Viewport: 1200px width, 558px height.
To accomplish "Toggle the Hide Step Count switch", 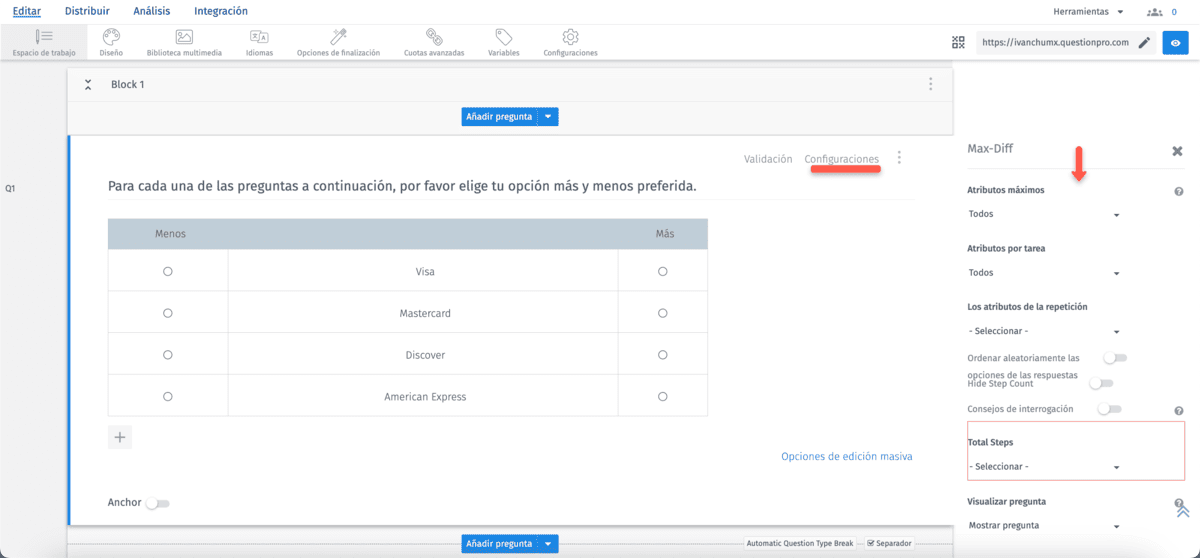I will click(x=1100, y=383).
